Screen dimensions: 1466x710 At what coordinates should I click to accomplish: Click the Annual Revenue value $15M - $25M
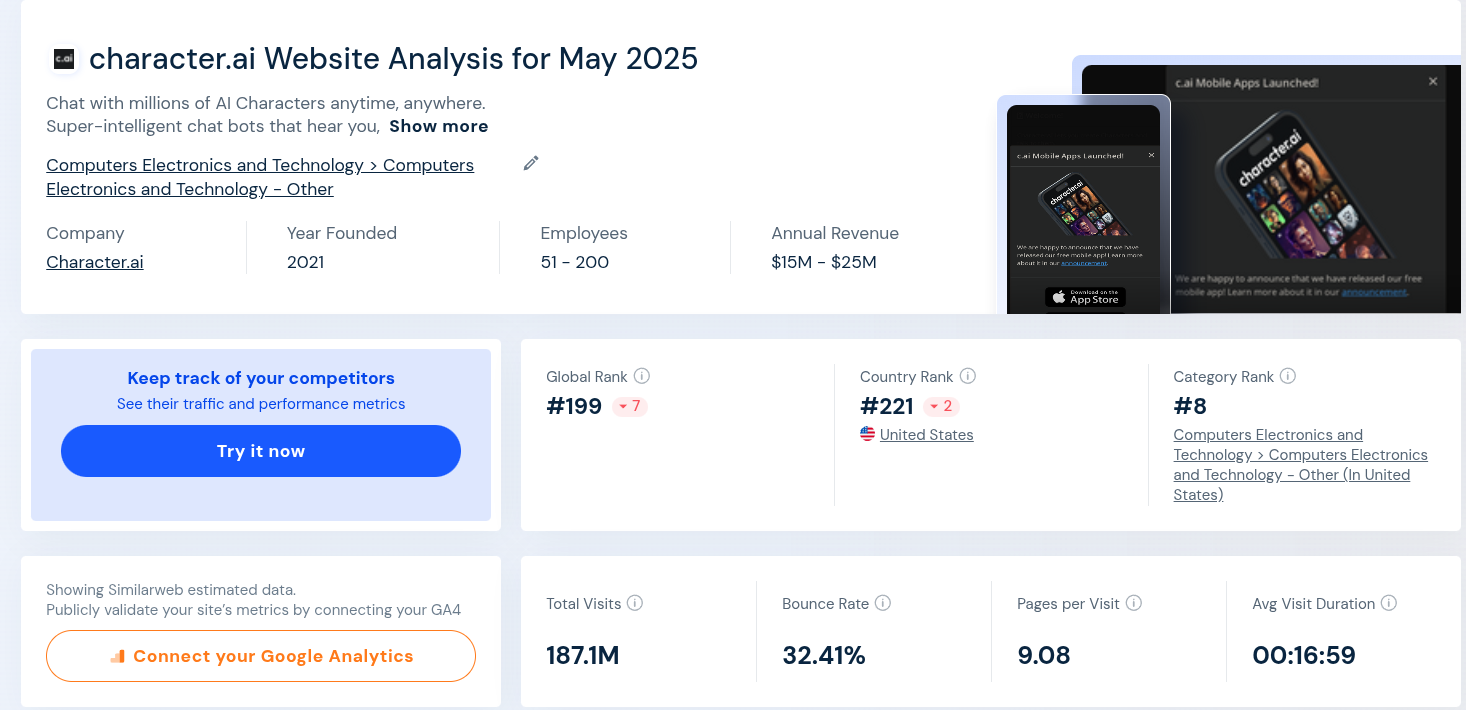824,262
